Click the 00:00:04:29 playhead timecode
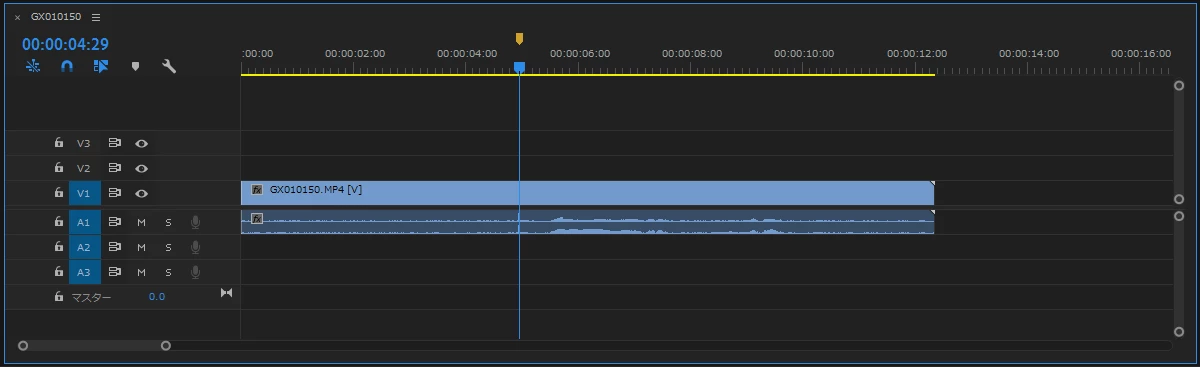Image resolution: width=1200 pixels, height=367 pixels. [65, 44]
